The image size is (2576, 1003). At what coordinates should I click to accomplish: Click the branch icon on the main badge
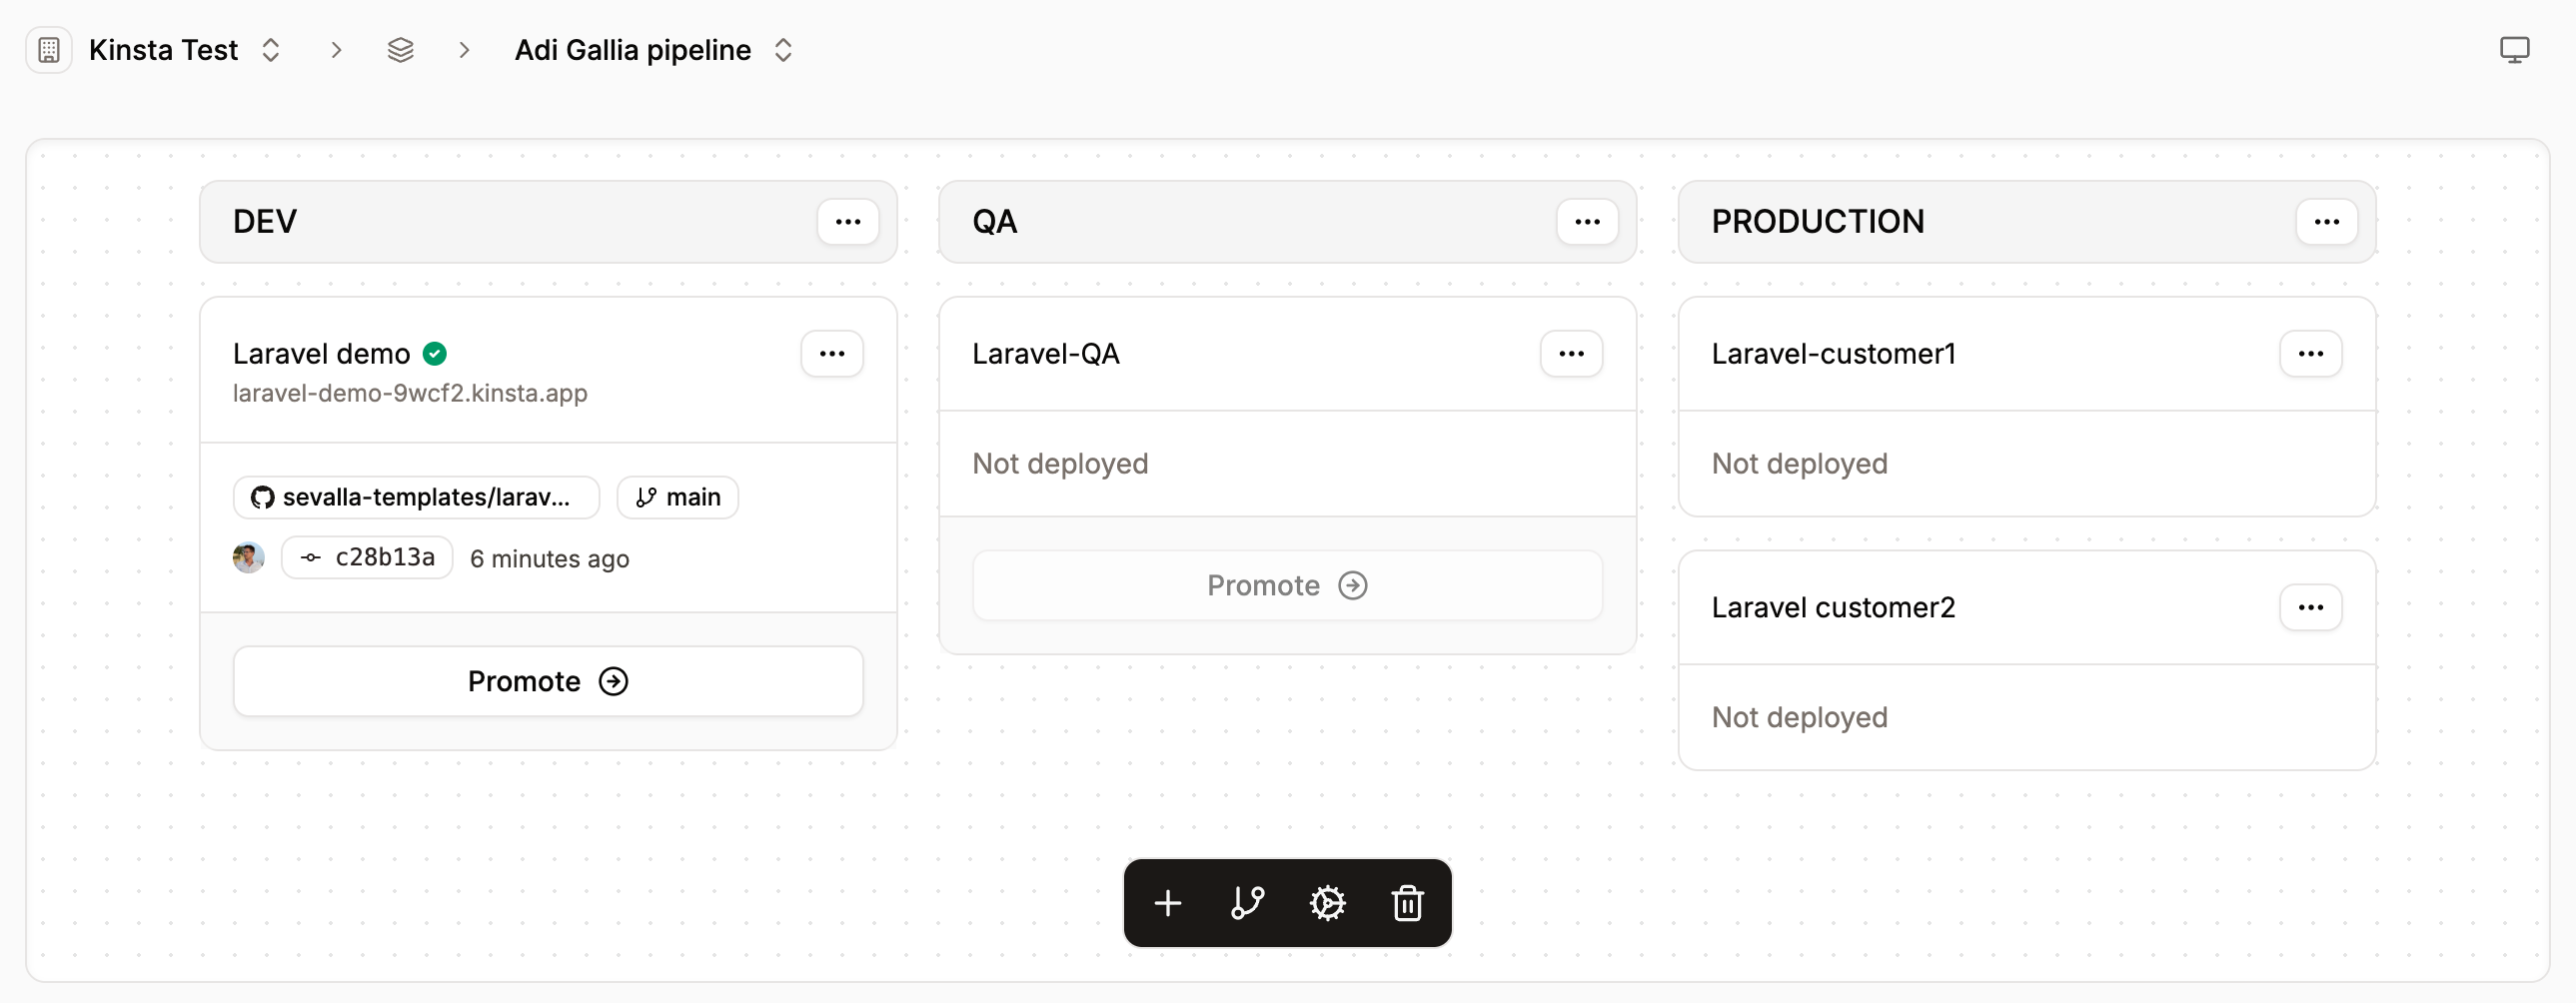646,497
